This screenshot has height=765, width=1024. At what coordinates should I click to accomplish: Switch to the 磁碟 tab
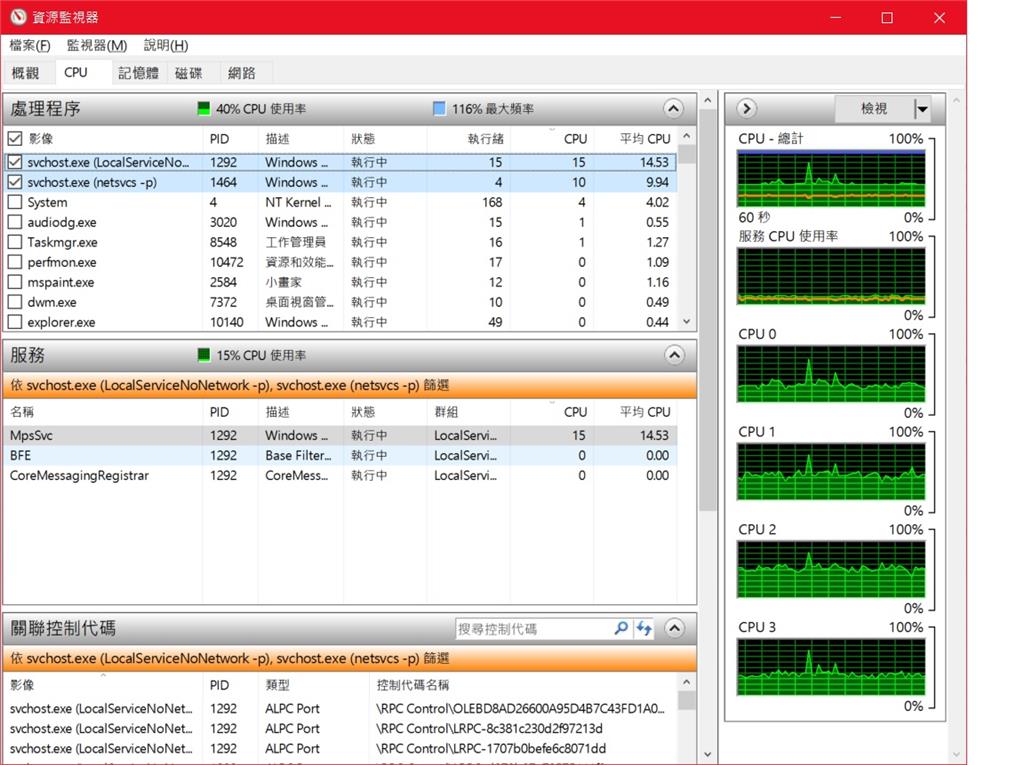189,73
